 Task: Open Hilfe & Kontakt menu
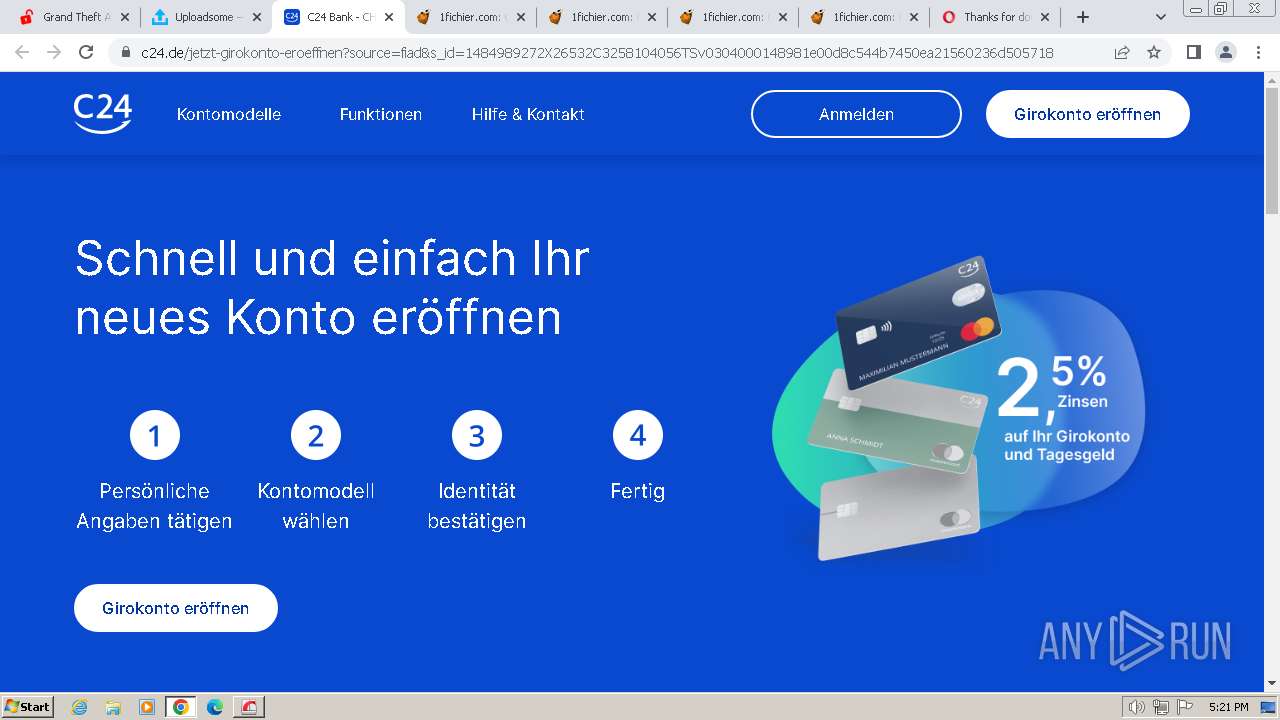pyautogui.click(x=528, y=114)
